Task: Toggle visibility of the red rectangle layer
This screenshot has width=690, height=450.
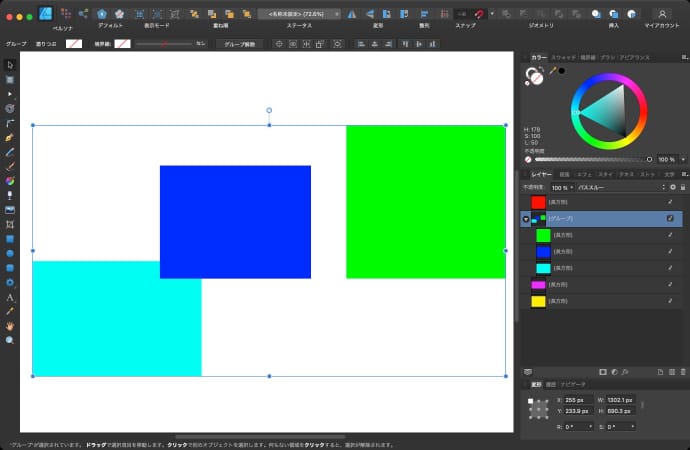Action: [670, 202]
